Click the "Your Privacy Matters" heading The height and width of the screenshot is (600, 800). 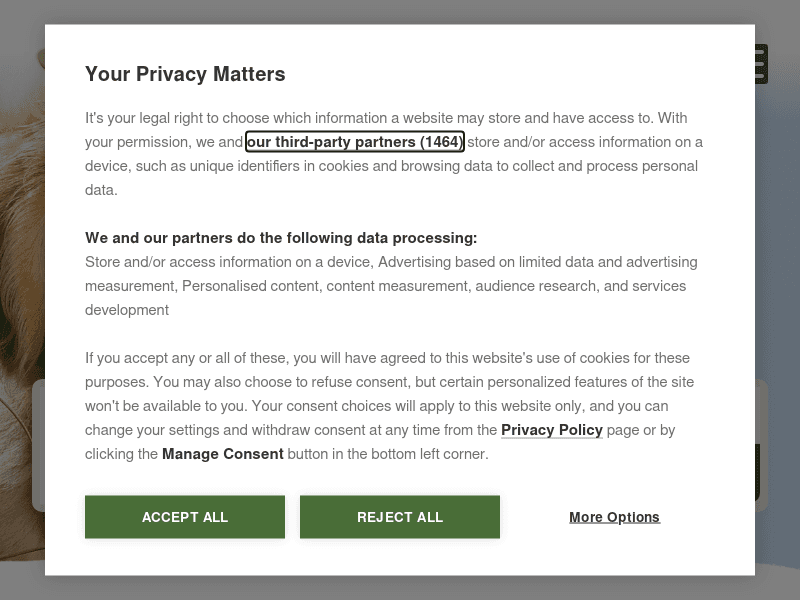(185, 74)
